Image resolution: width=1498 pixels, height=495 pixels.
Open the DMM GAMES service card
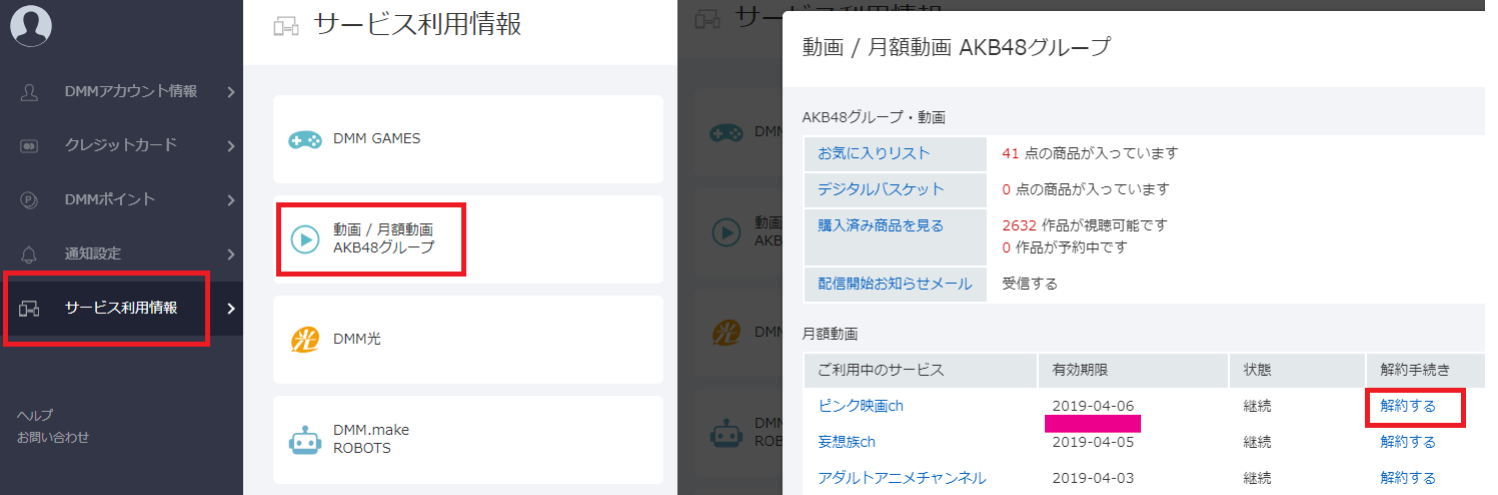coord(468,139)
